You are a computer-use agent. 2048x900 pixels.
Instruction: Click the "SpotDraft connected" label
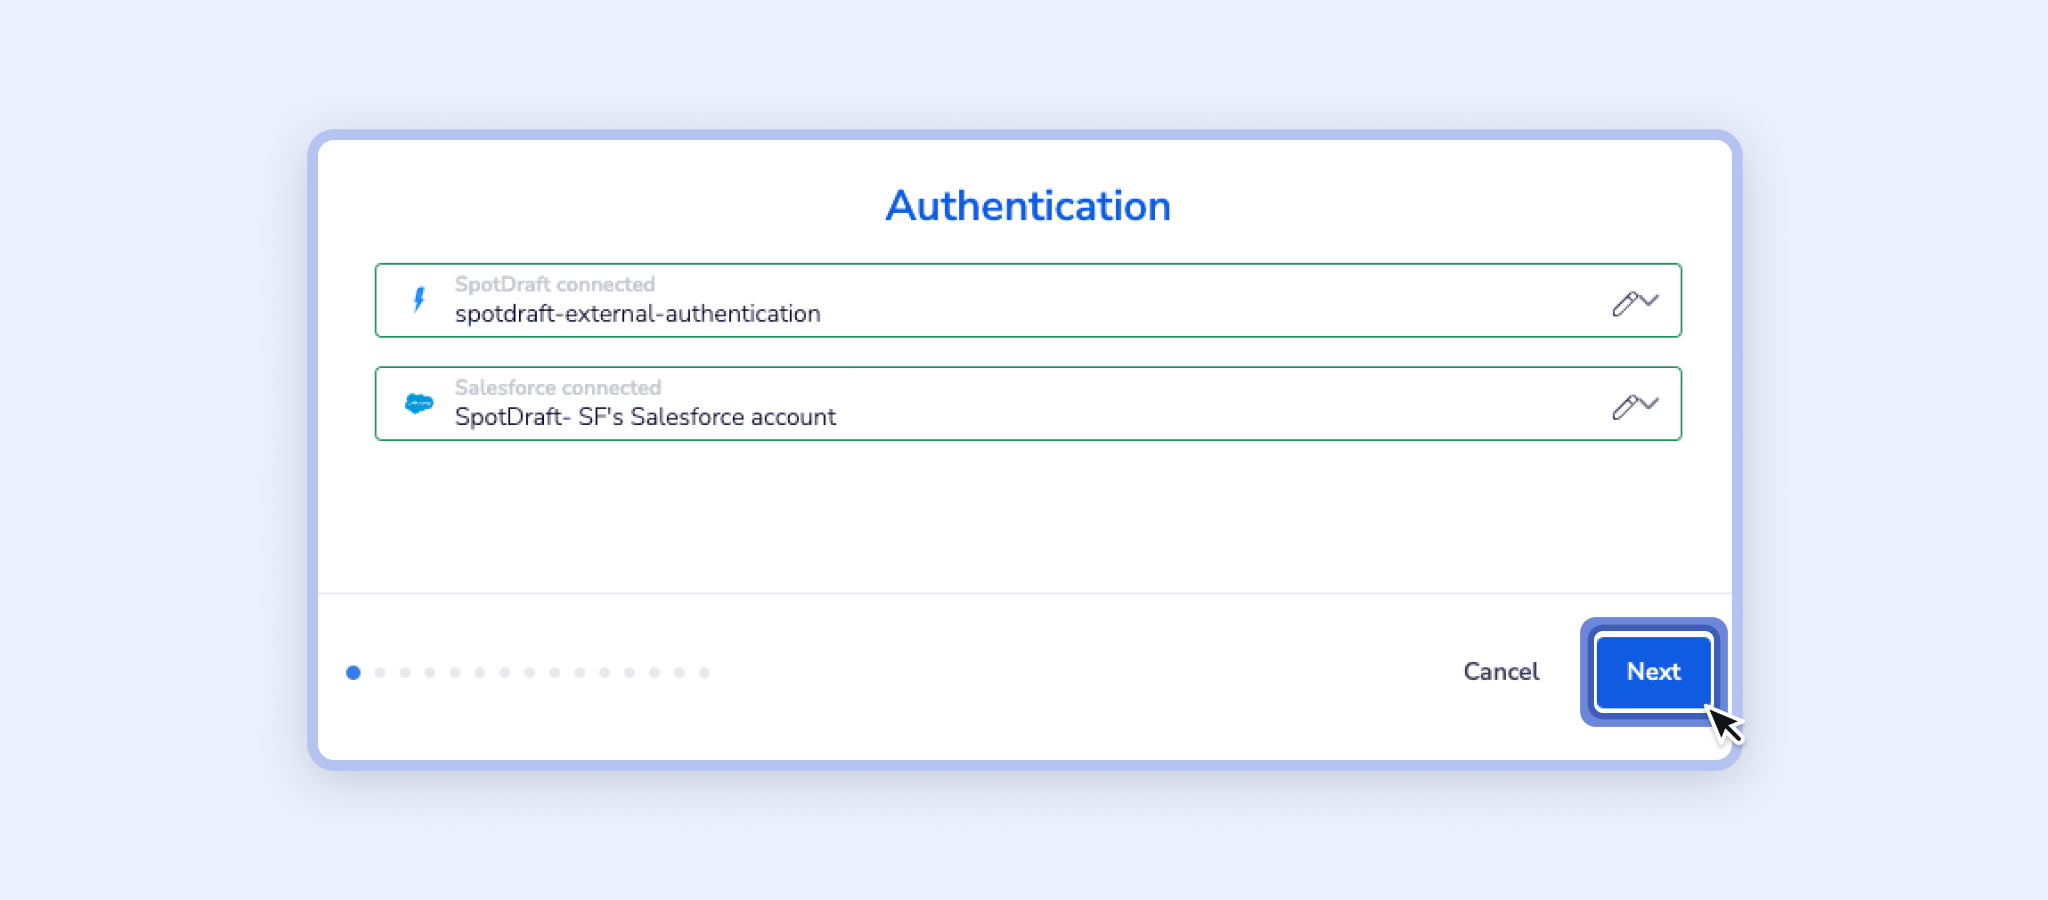(555, 284)
